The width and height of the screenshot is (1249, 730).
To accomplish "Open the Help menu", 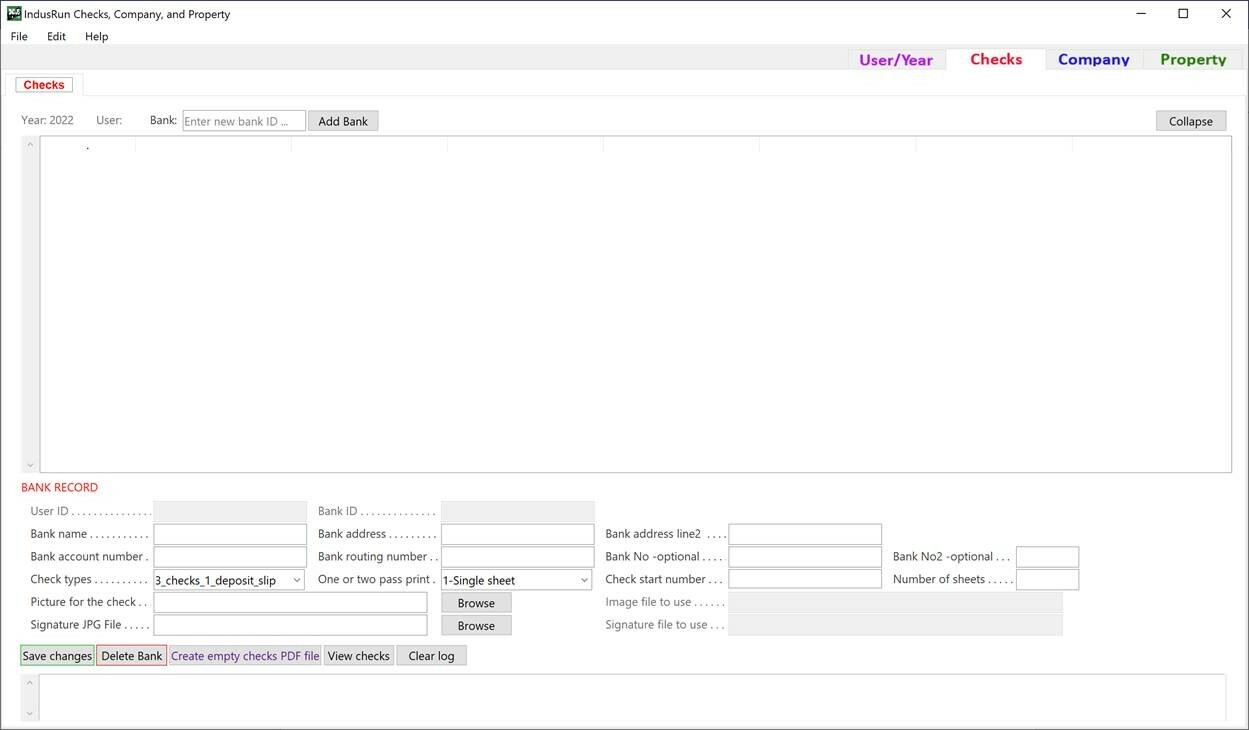I will click(96, 36).
